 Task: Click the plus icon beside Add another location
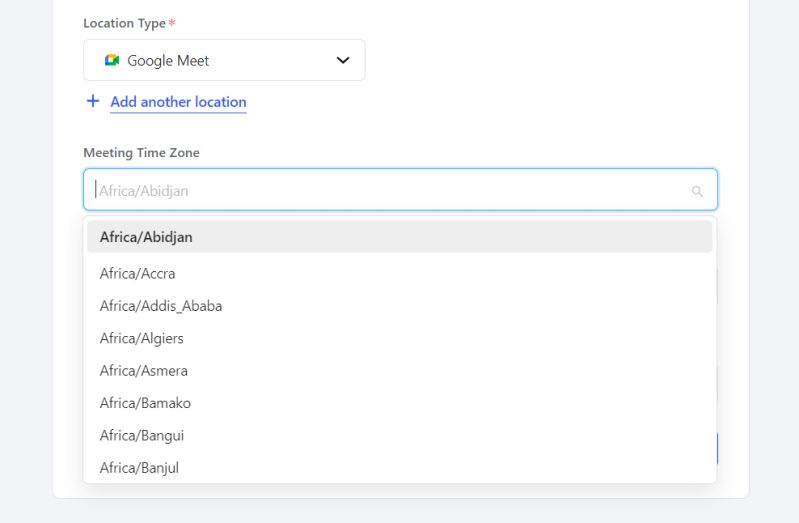(x=93, y=101)
